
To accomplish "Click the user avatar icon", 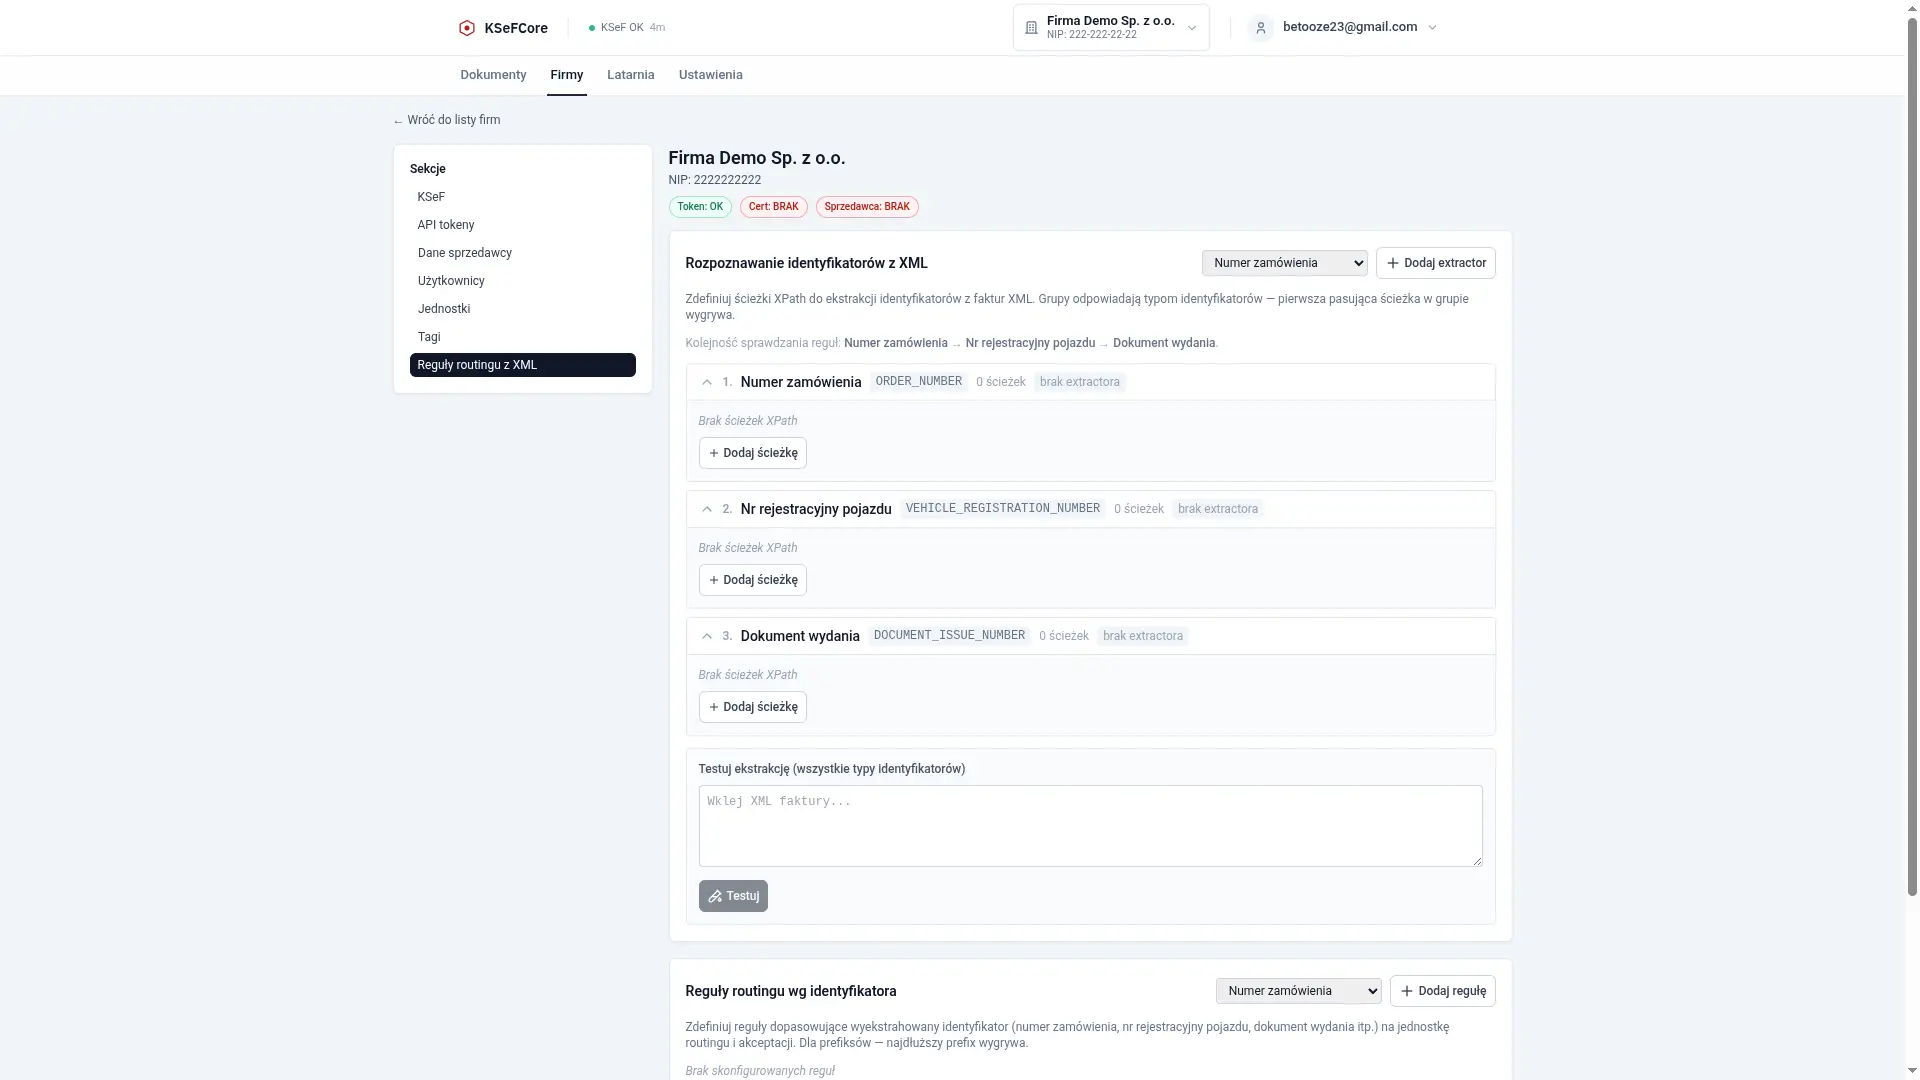I will tap(1260, 28).
